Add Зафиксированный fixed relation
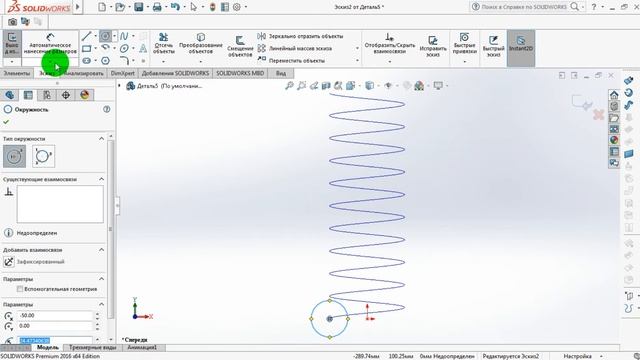Viewport: 640px width, 360px height. pyautogui.click(x=35, y=262)
